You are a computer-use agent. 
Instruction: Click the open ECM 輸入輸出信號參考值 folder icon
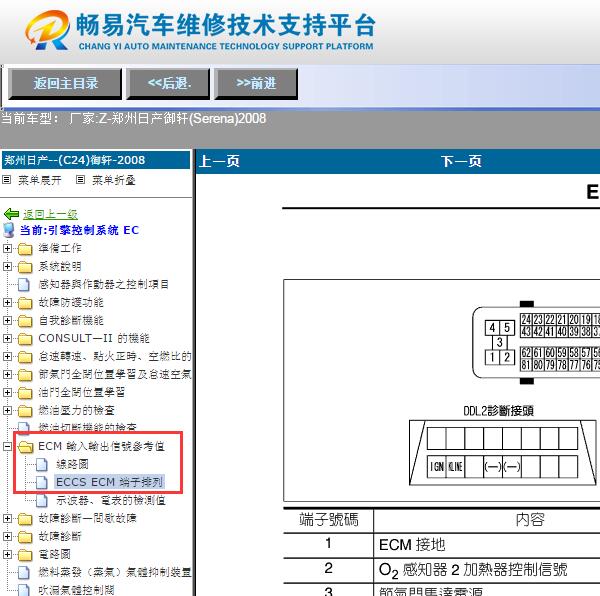[x=25, y=447]
